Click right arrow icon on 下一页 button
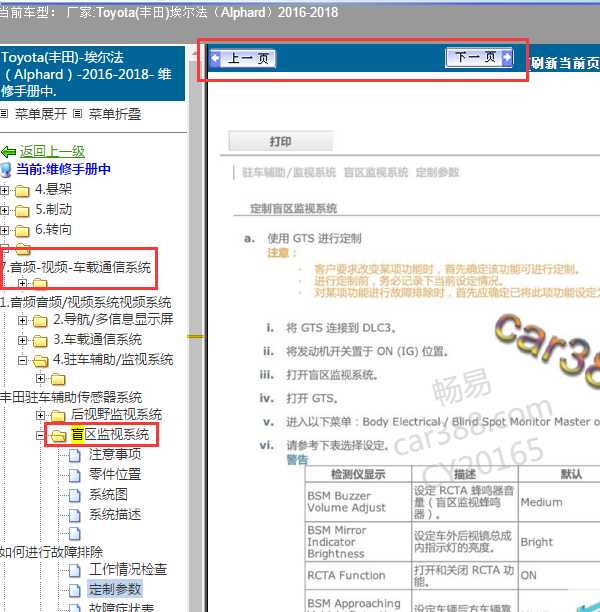Viewport: 600px width, 612px height. click(507, 58)
